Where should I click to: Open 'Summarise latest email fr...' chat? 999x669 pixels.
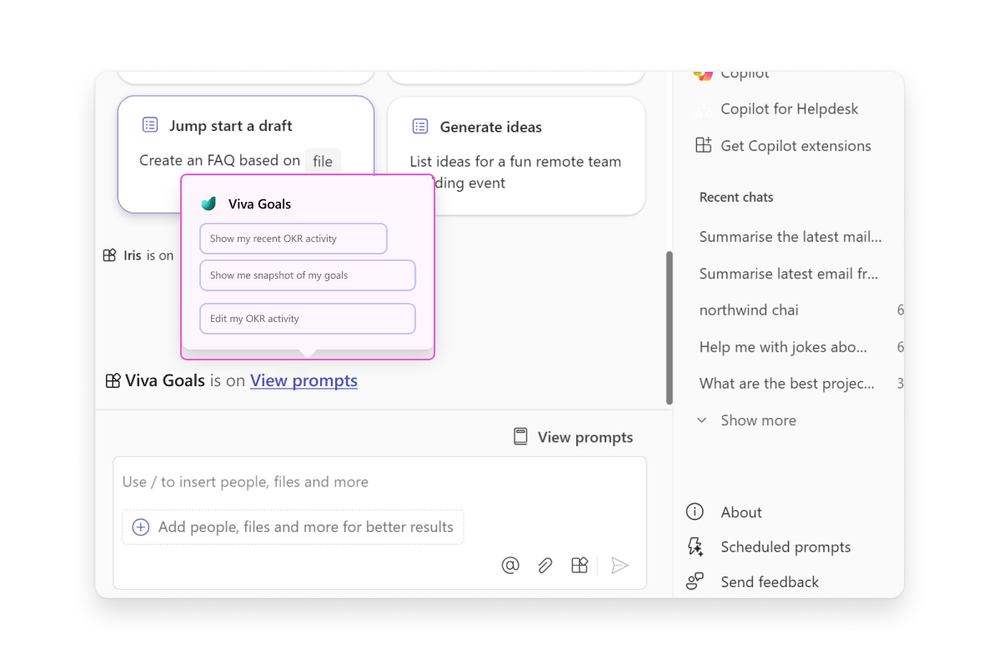[x=788, y=274]
